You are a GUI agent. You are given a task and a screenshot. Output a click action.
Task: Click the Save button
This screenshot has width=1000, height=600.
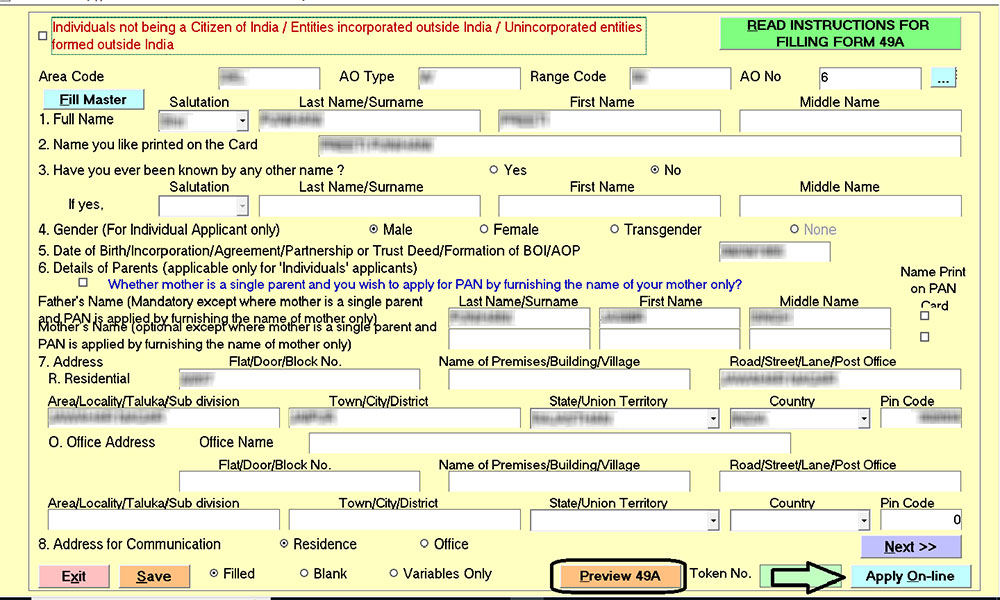tap(154, 576)
